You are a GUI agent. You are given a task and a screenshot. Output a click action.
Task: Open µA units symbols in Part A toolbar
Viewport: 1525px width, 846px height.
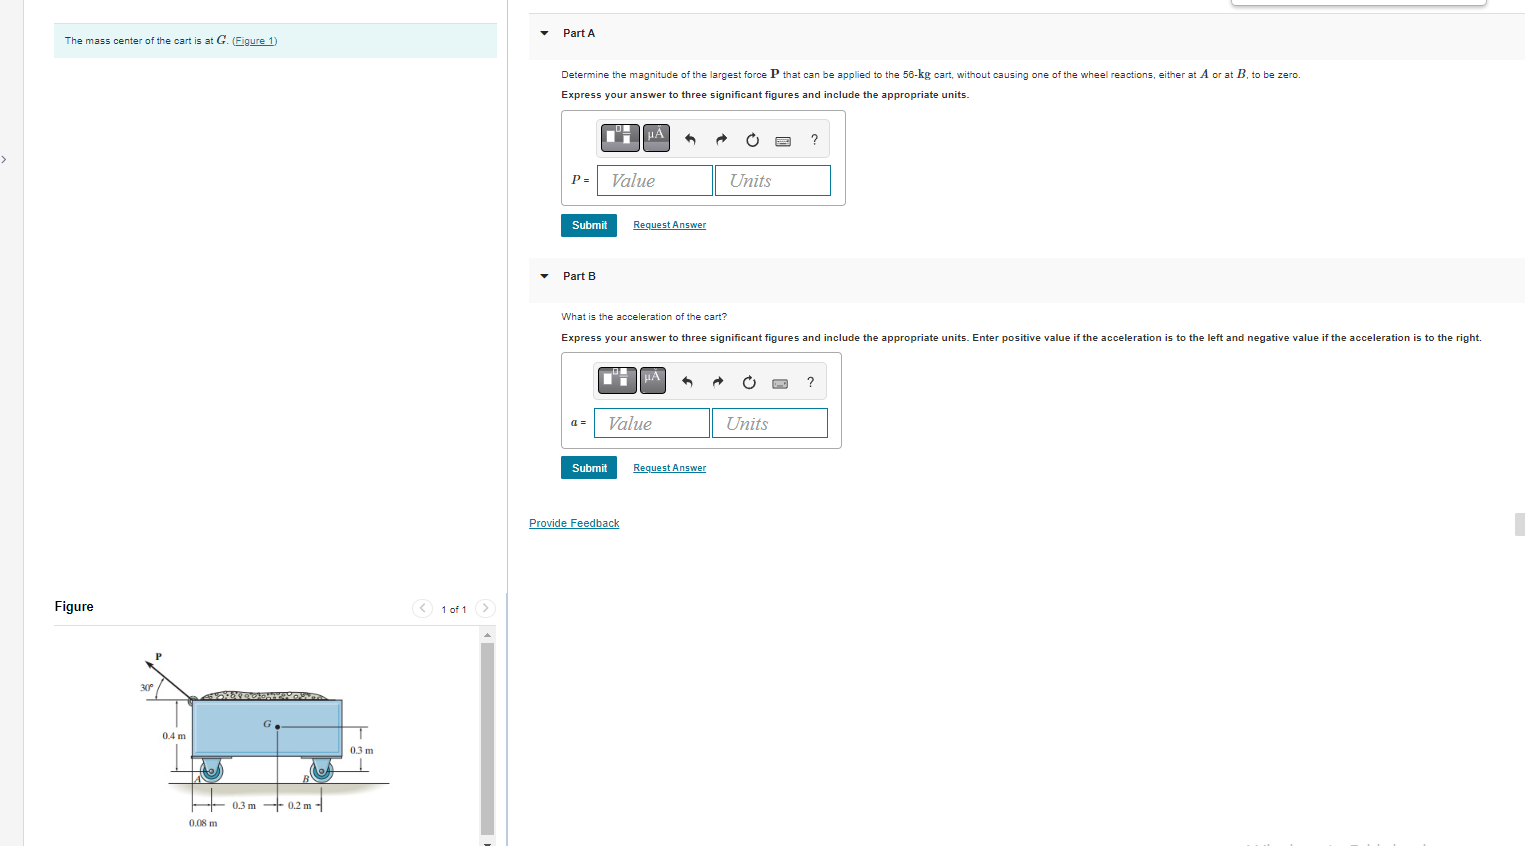[656, 137]
